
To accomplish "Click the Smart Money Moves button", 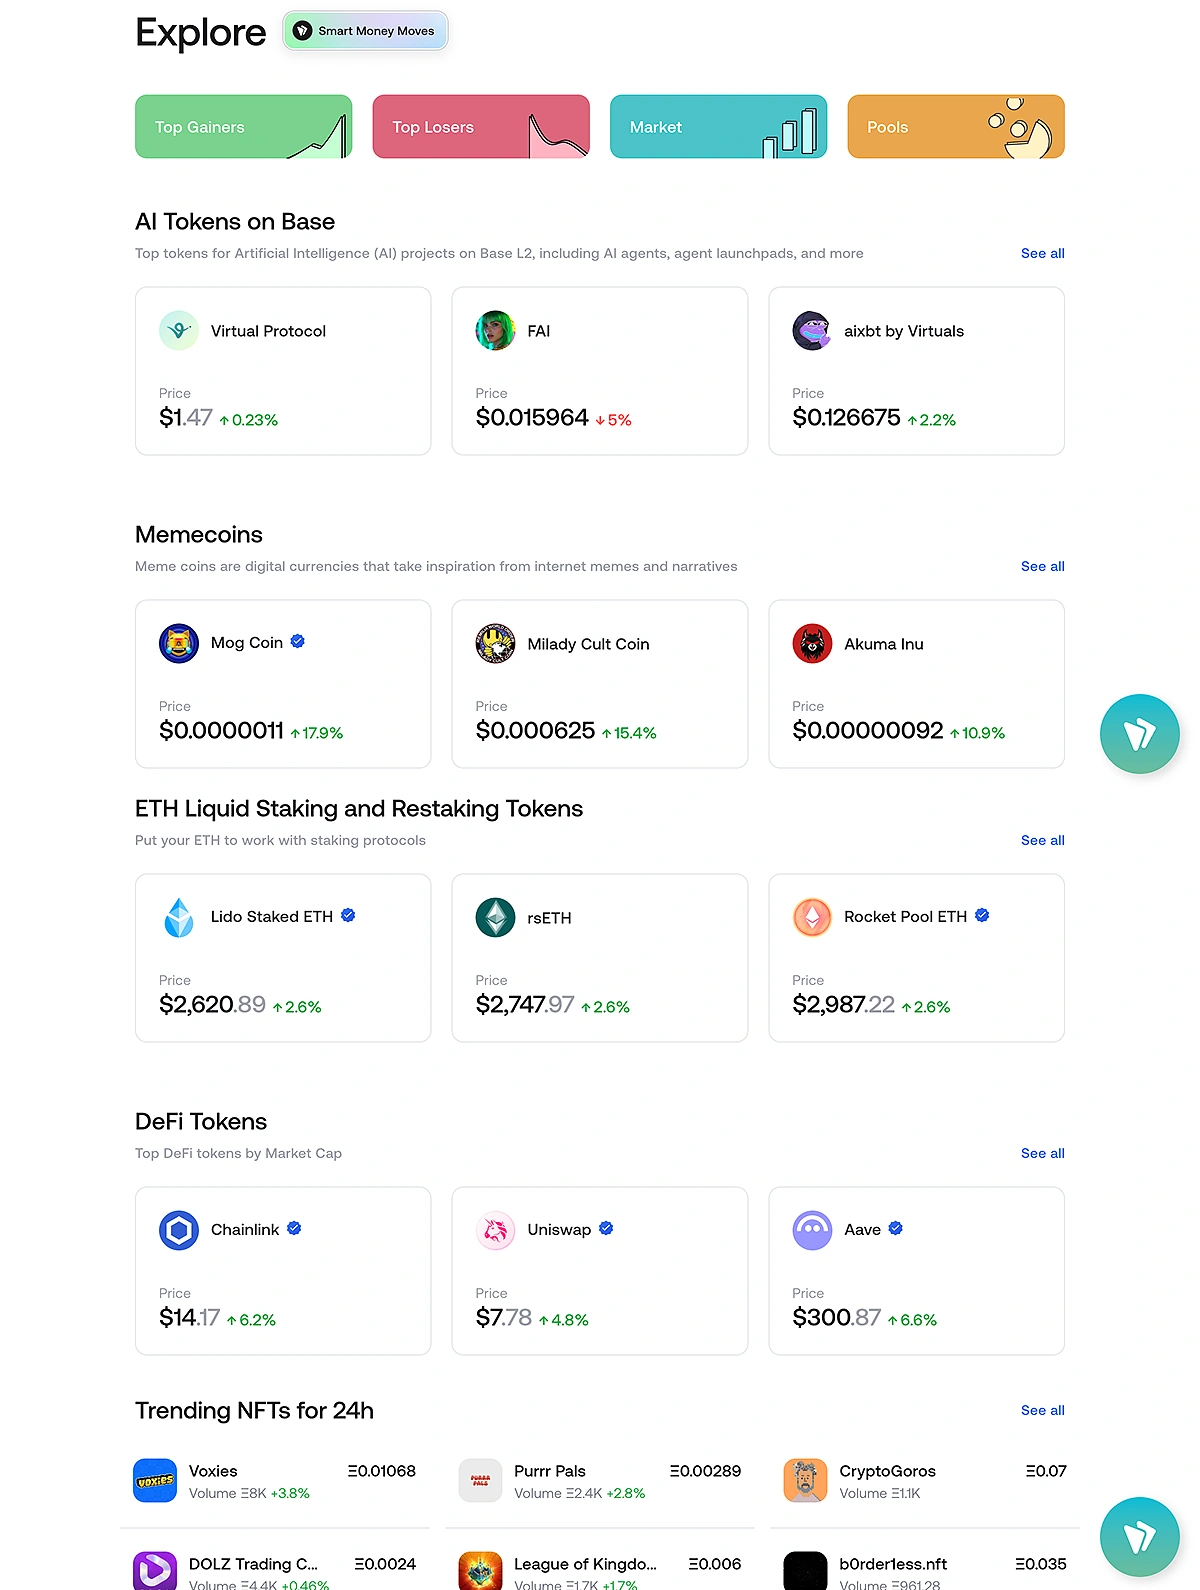I will pos(365,31).
